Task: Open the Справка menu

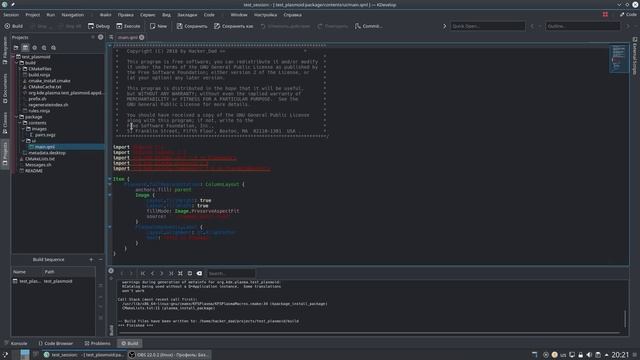Action: coord(293,15)
